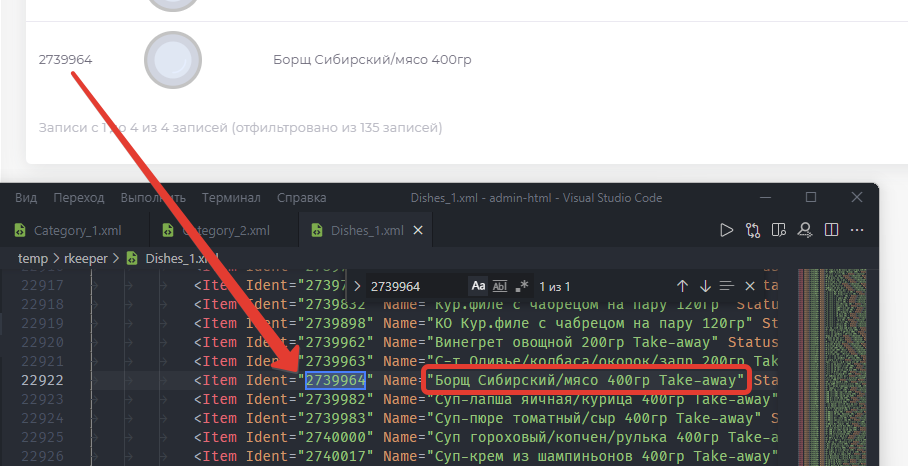Split the editor with the layout icon
The height and width of the screenshot is (466, 908).
[x=831, y=231]
